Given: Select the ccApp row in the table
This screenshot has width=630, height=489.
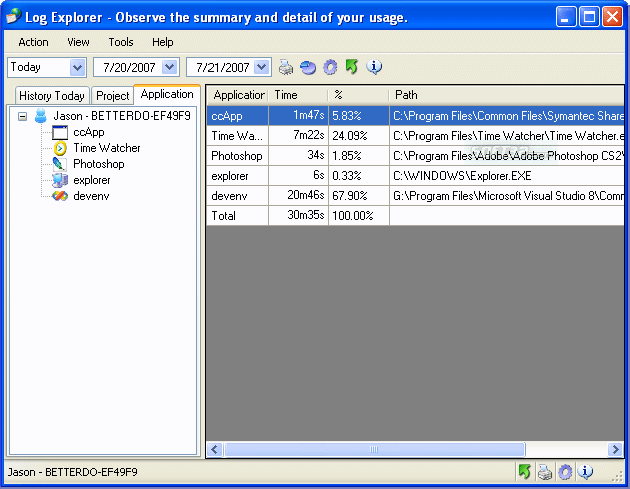Looking at the screenshot, I should pyautogui.click(x=415, y=116).
